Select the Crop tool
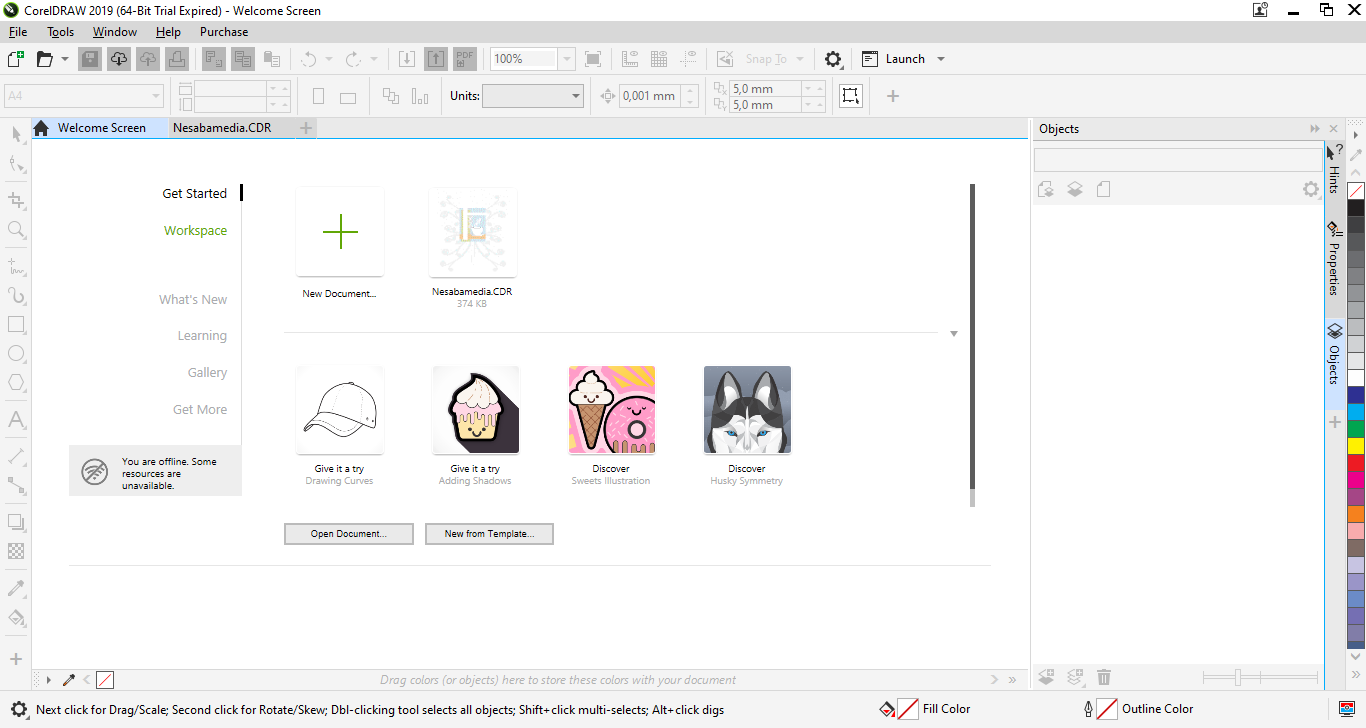The width and height of the screenshot is (1366, 728). pos(16,200)
